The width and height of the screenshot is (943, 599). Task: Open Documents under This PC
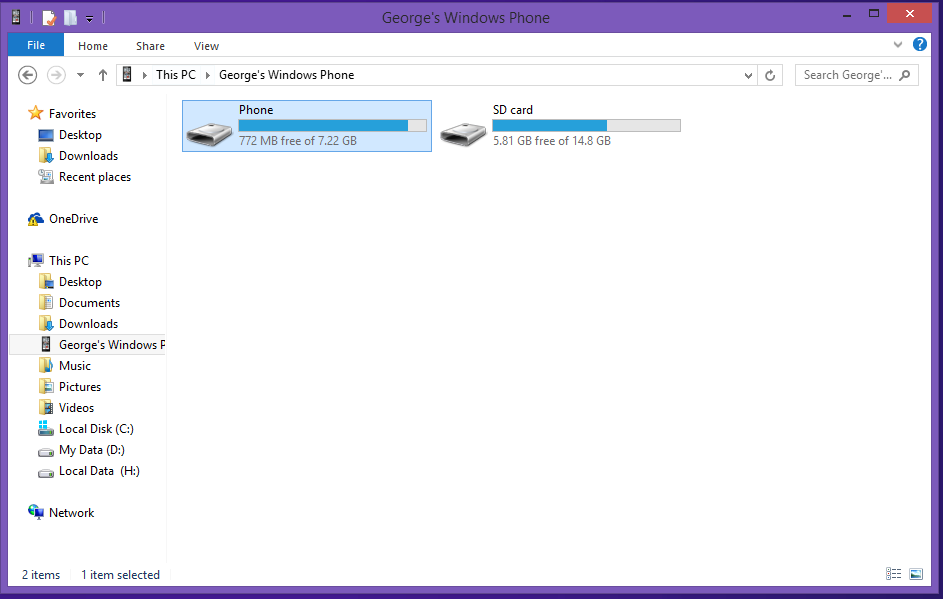(x=89, y=303)
